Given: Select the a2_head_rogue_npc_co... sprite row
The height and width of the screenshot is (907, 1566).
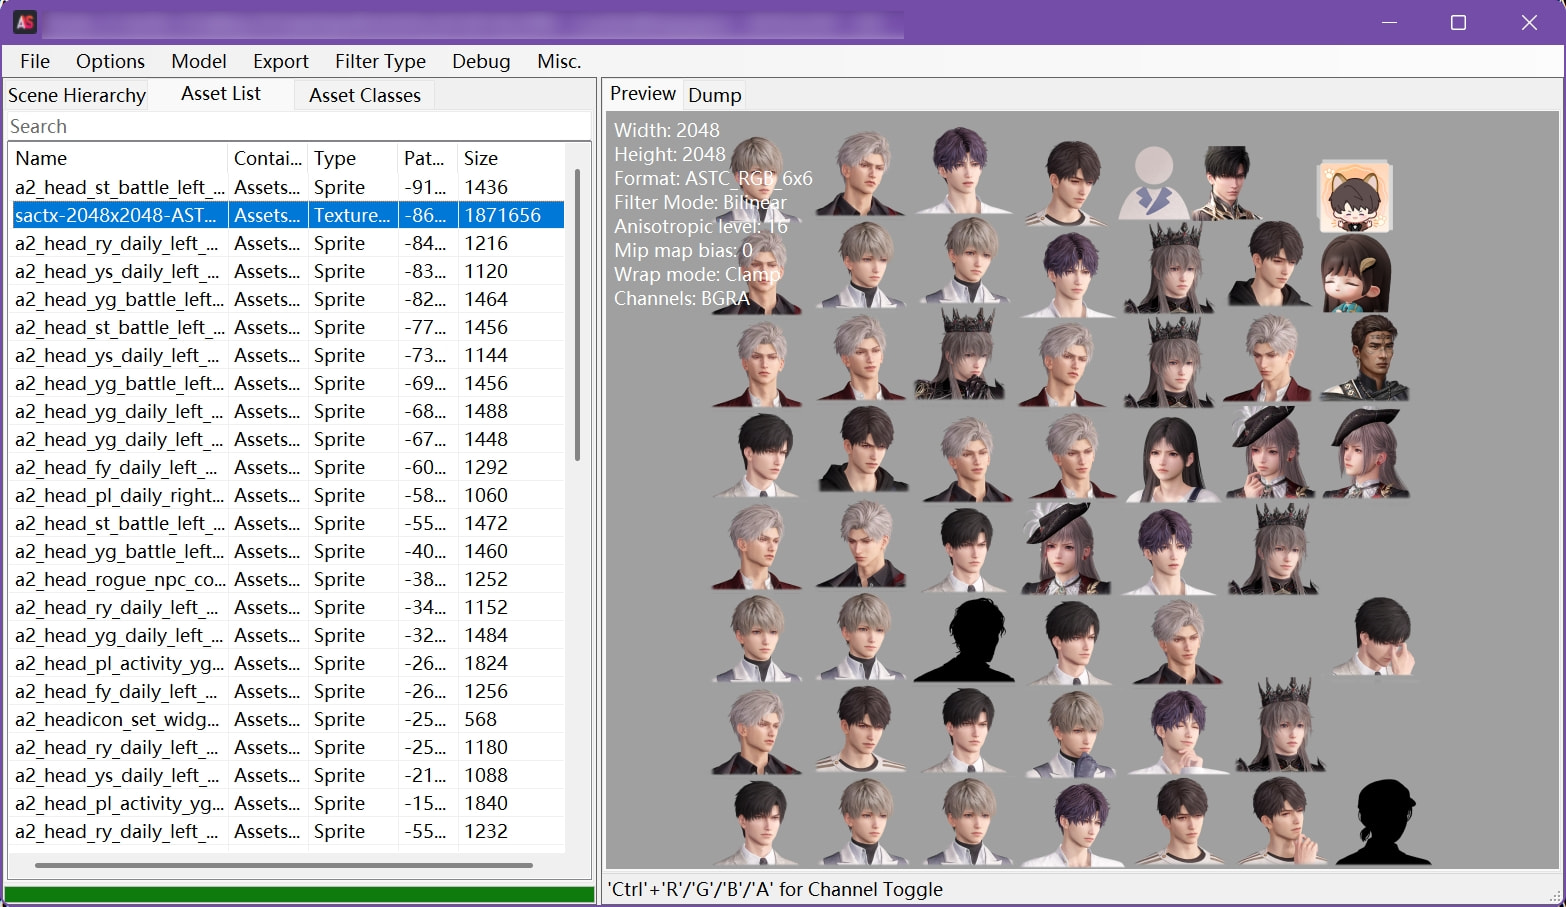Looking at the screenshot, I should pos(288,579).
